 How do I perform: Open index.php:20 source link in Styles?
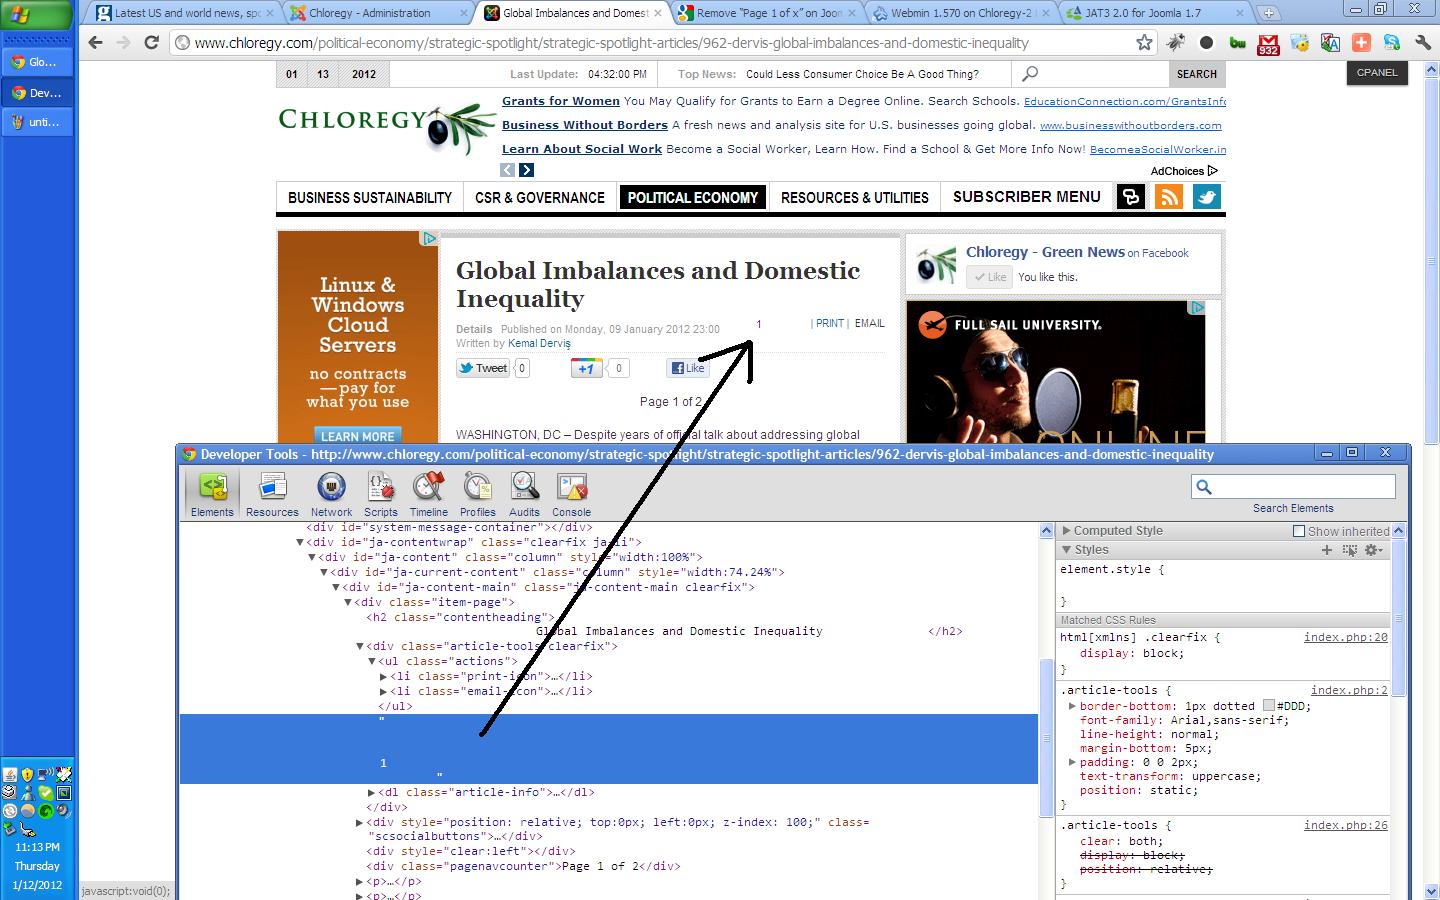click(x=1346, y=637)
